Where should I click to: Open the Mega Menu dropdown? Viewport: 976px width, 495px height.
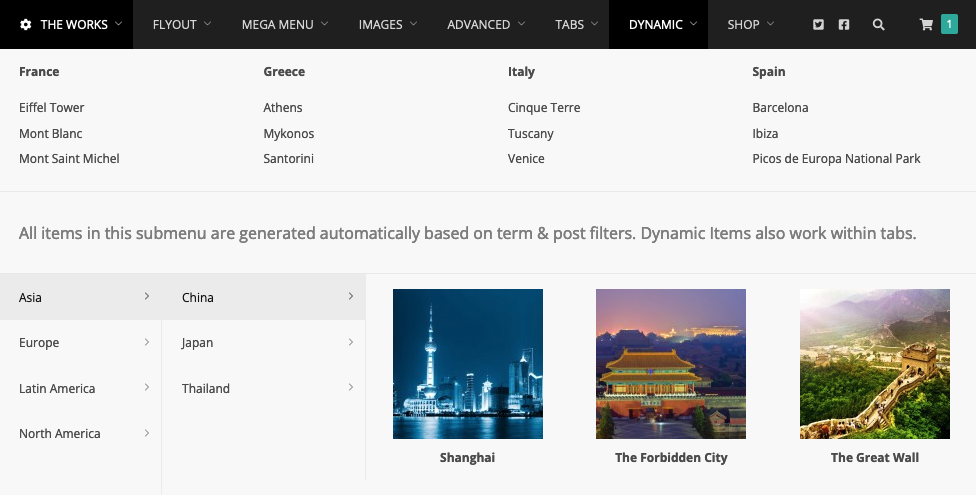[x=285, y=24]
